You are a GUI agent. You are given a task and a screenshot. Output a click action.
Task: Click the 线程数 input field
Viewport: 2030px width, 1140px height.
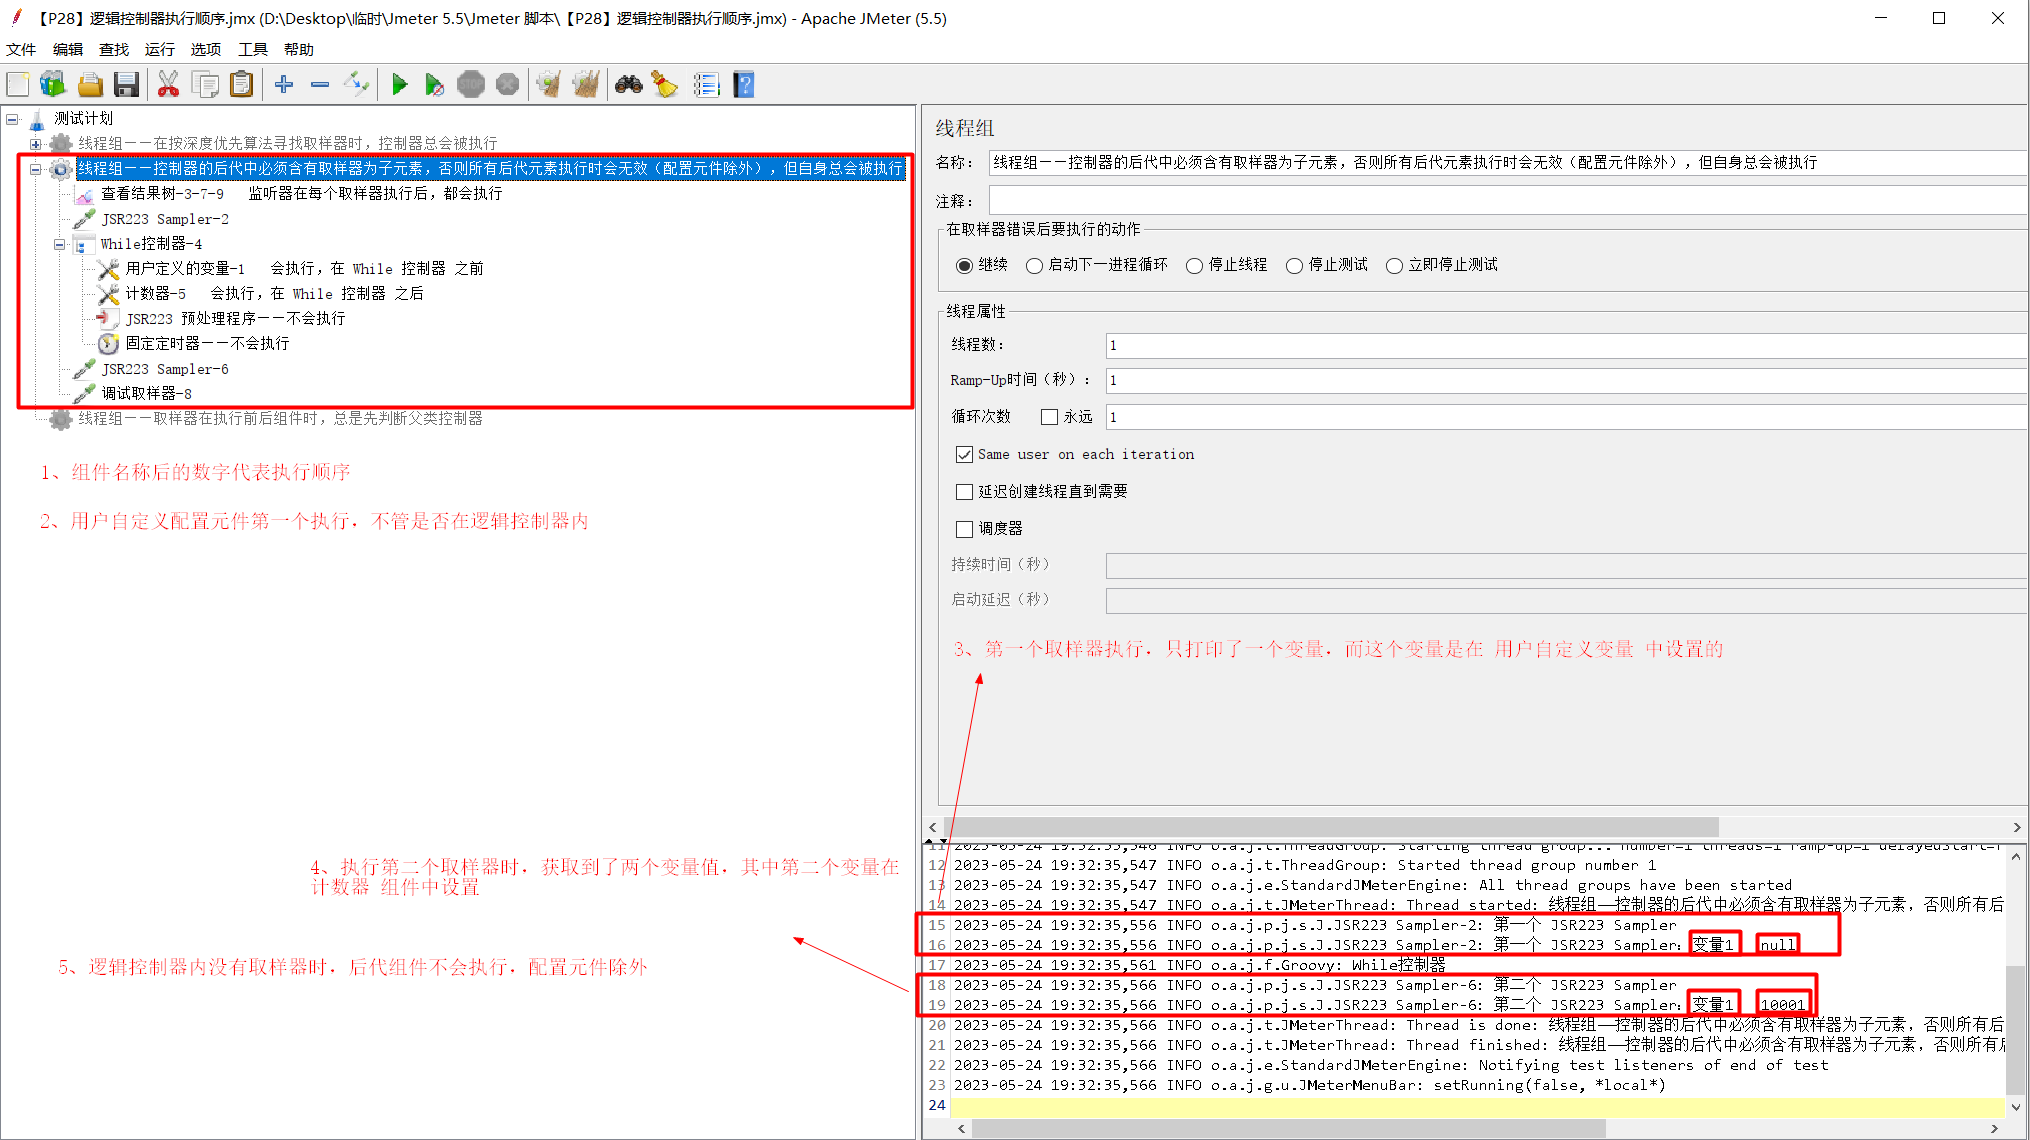click(1566, 345)
